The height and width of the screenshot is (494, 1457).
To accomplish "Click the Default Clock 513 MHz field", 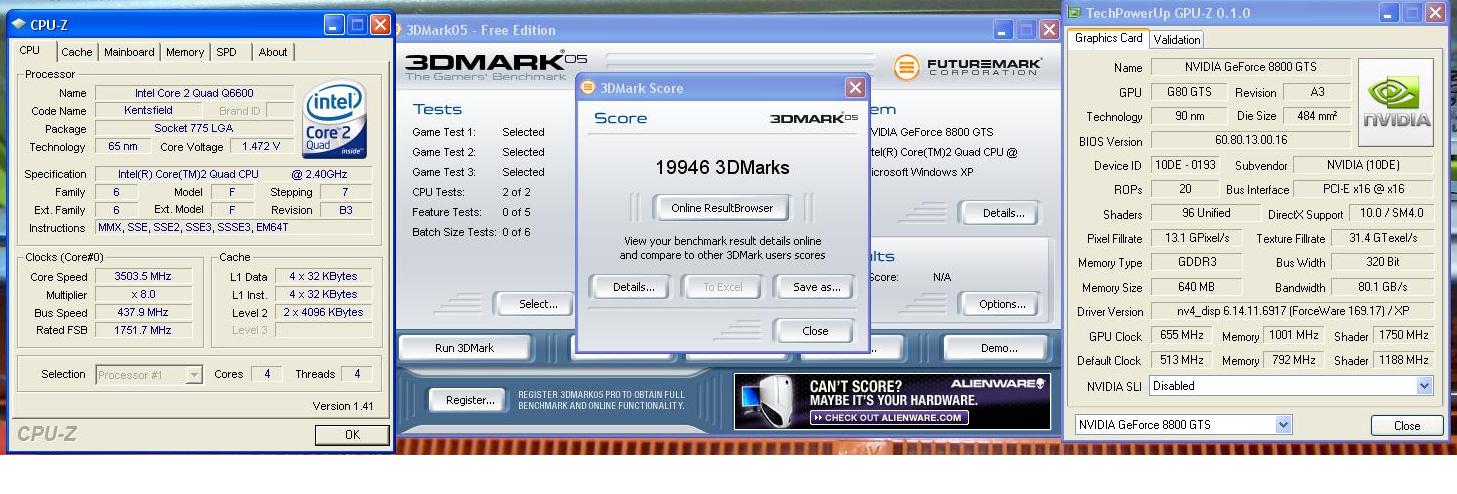I will point(1180,361).
